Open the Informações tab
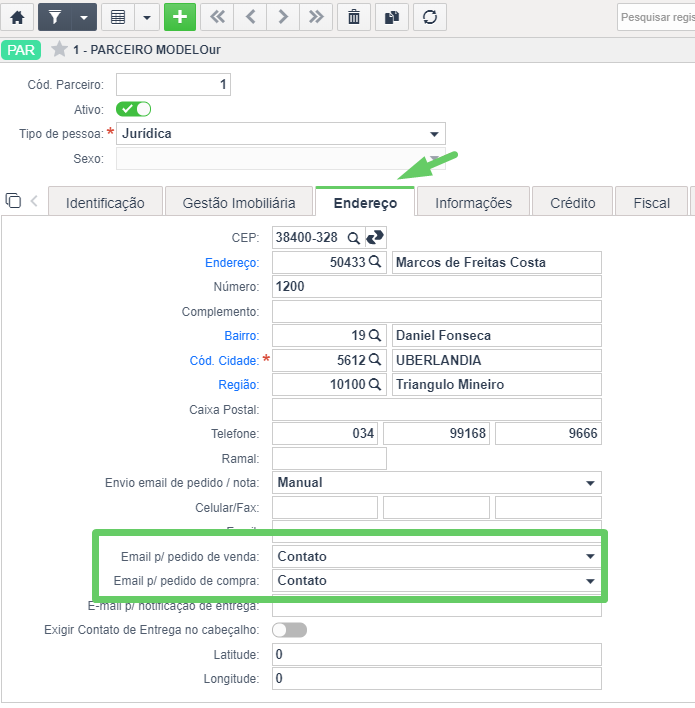Image resolution: width=695 pixels, height=708 pixels. coord(473,203)
